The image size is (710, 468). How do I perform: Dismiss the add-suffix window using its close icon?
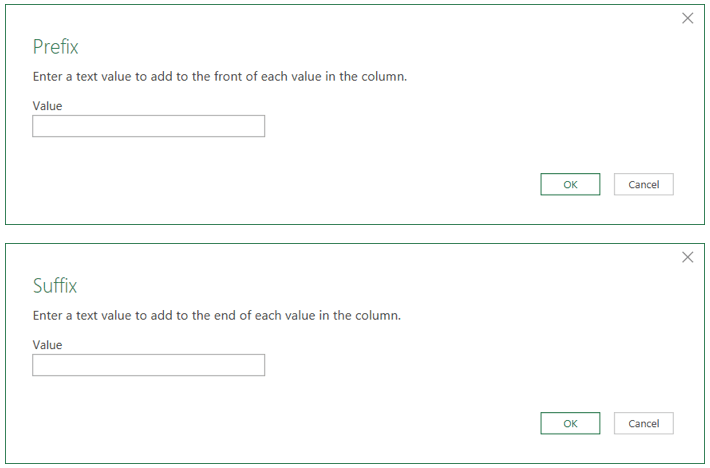[687, 257]
